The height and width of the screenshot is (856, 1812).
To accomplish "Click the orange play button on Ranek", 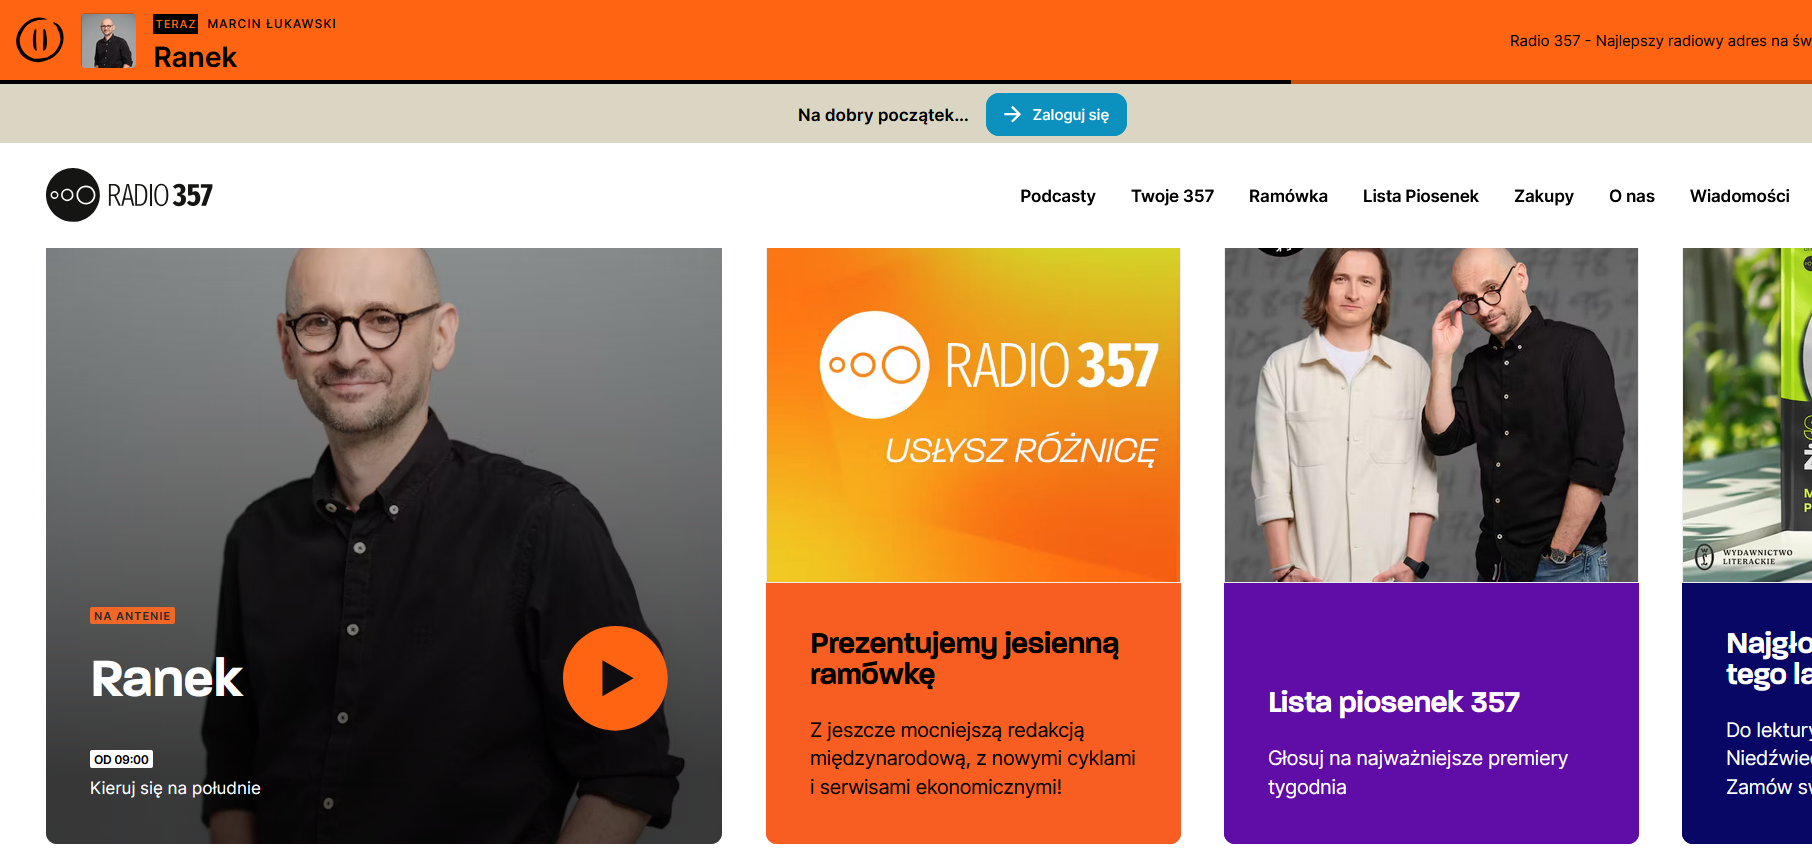I will (x=614, y=678).
